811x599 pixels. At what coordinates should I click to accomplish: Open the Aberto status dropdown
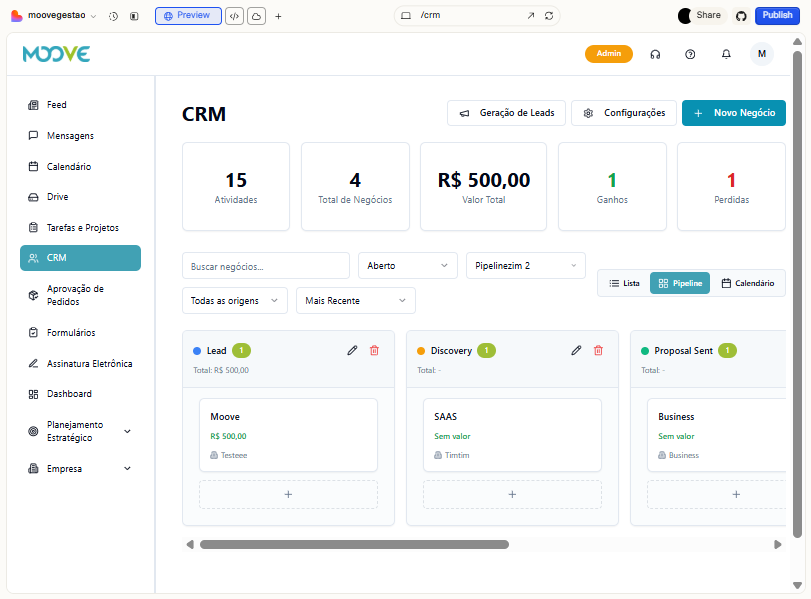point(407,265)
